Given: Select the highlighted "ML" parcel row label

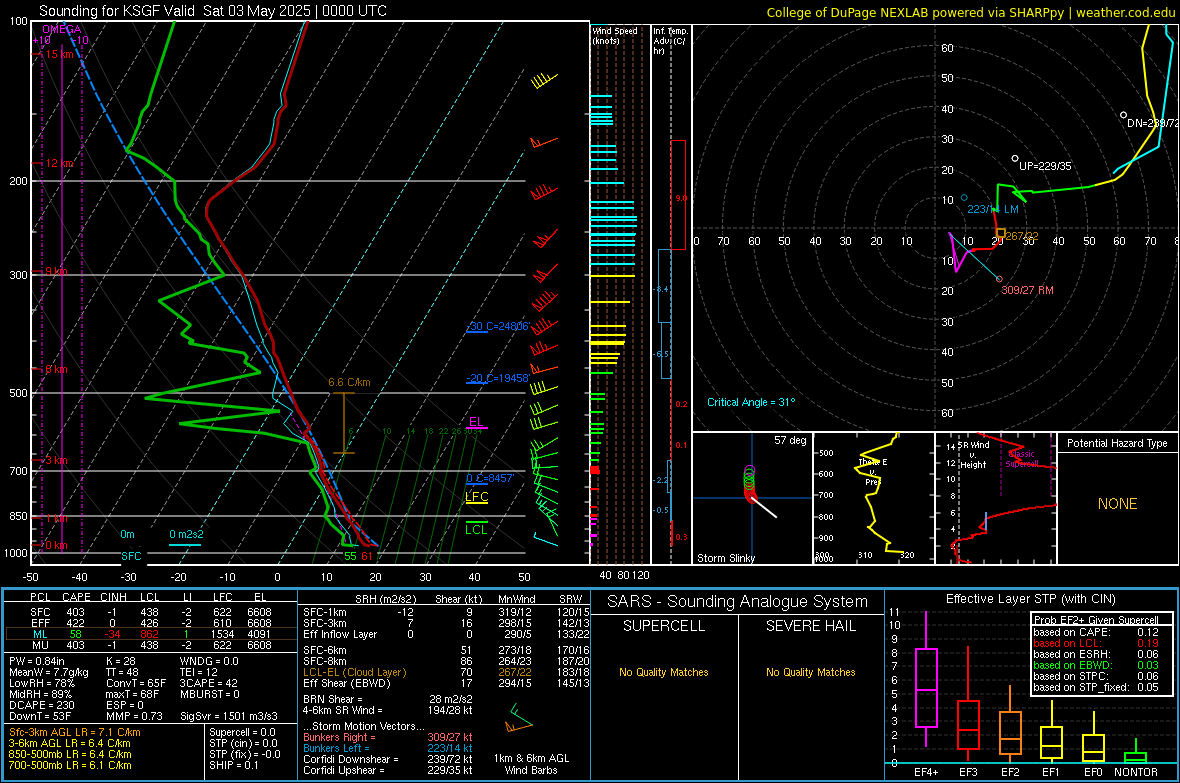Looking at the screenshot, I should (x=40, y=634).
